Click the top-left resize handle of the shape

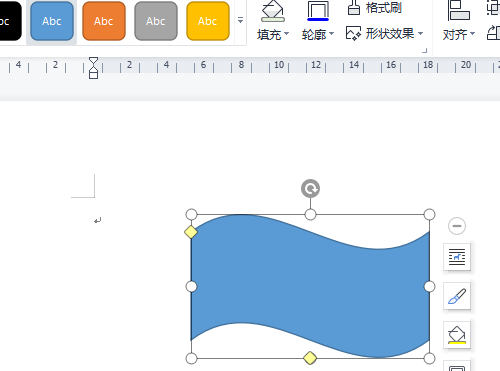[x=191, y=214]
